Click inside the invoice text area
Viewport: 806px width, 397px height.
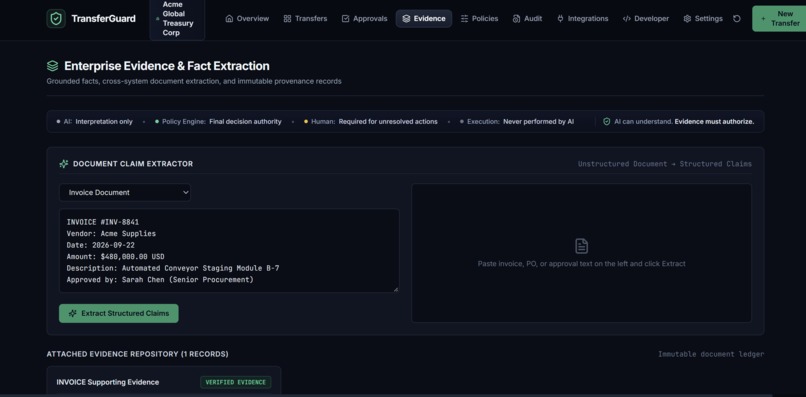[x=229, y=250]
